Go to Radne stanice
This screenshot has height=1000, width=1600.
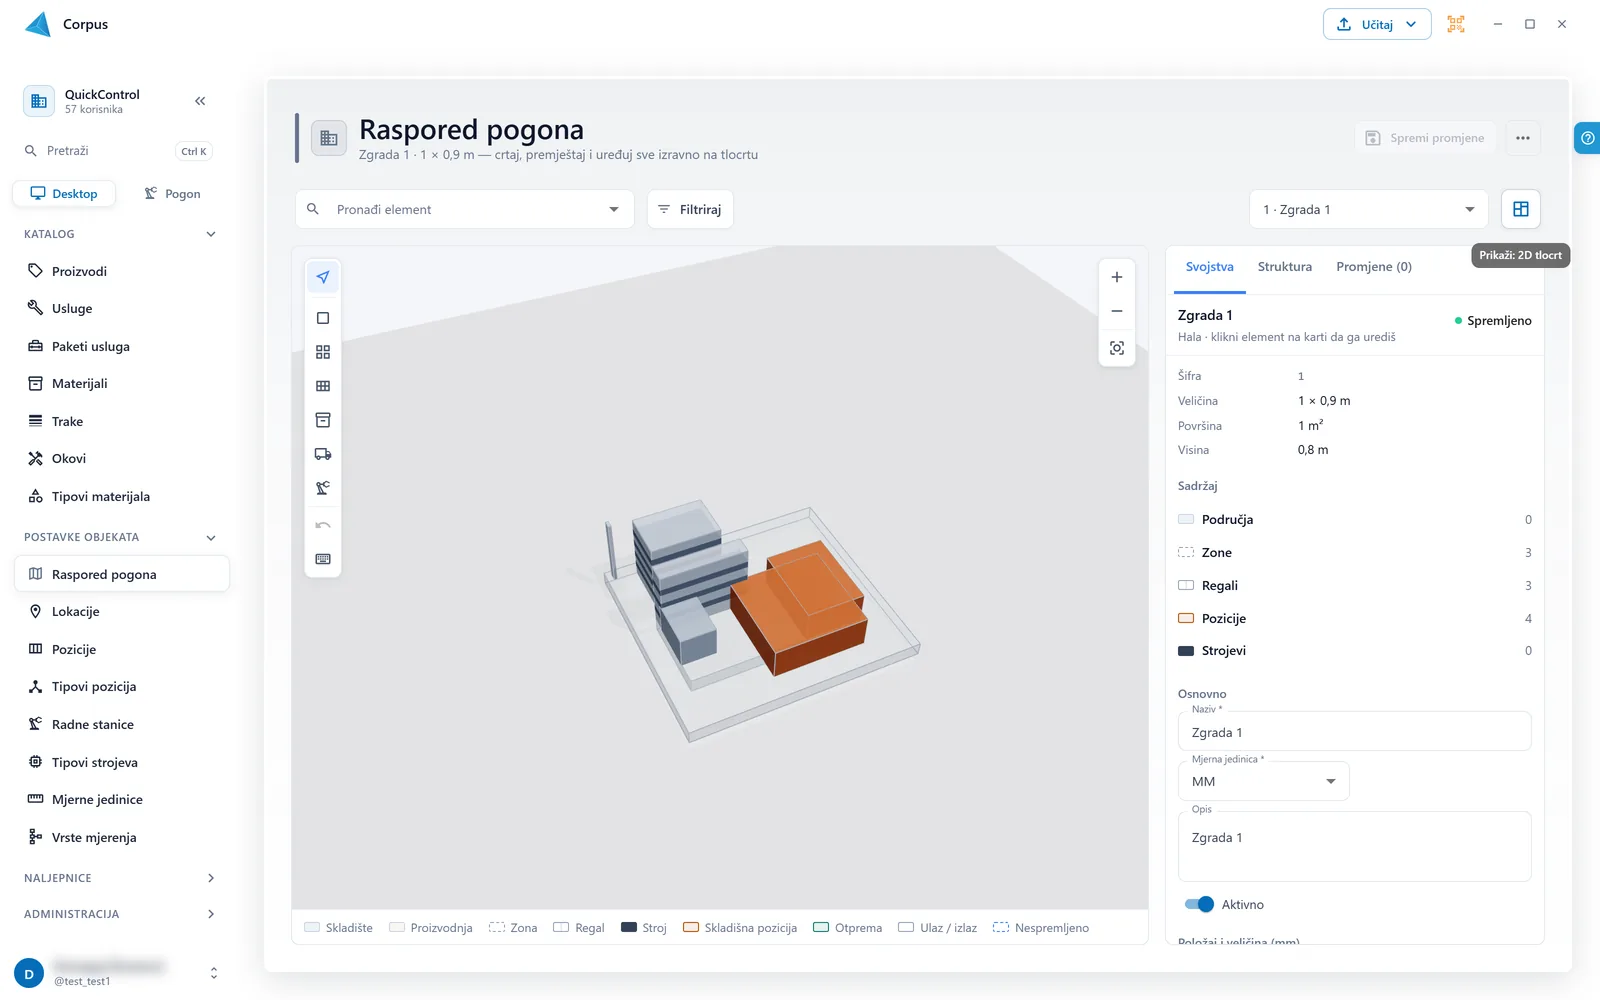122,725
